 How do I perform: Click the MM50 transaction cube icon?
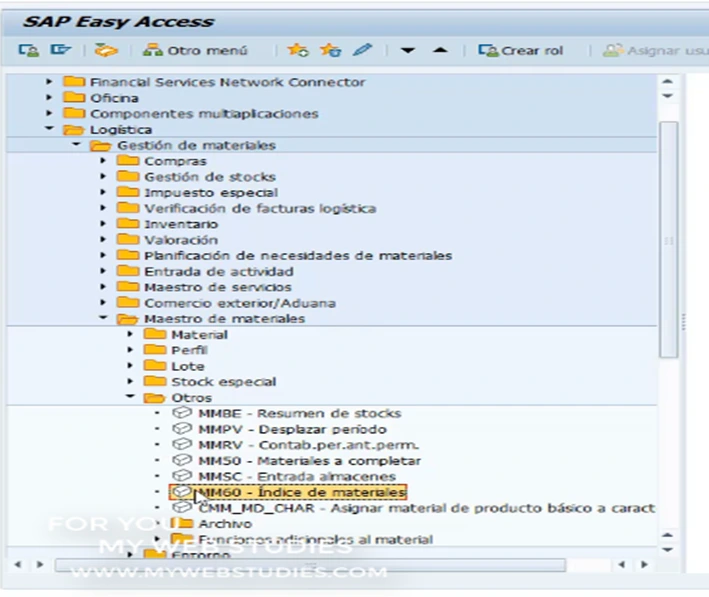182,460
